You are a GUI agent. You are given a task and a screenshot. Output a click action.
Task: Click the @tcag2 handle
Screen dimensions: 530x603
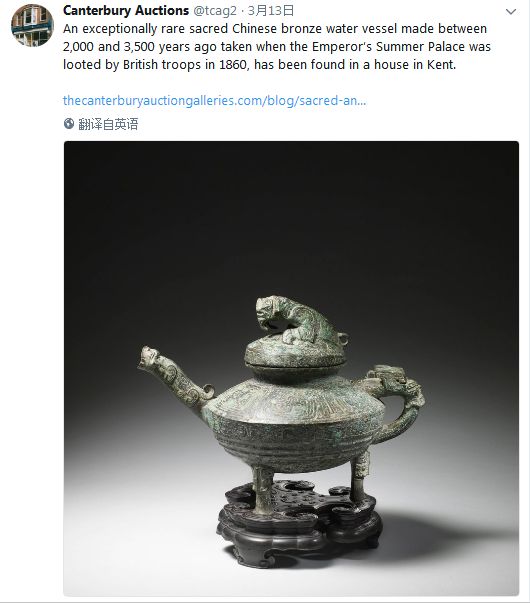[x=215, y=11]
